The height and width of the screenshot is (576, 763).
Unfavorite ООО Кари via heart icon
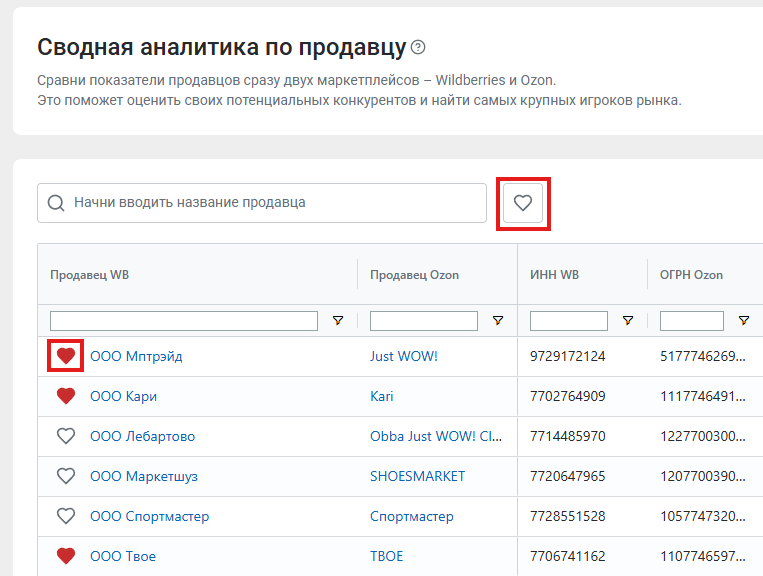(66, 396)
